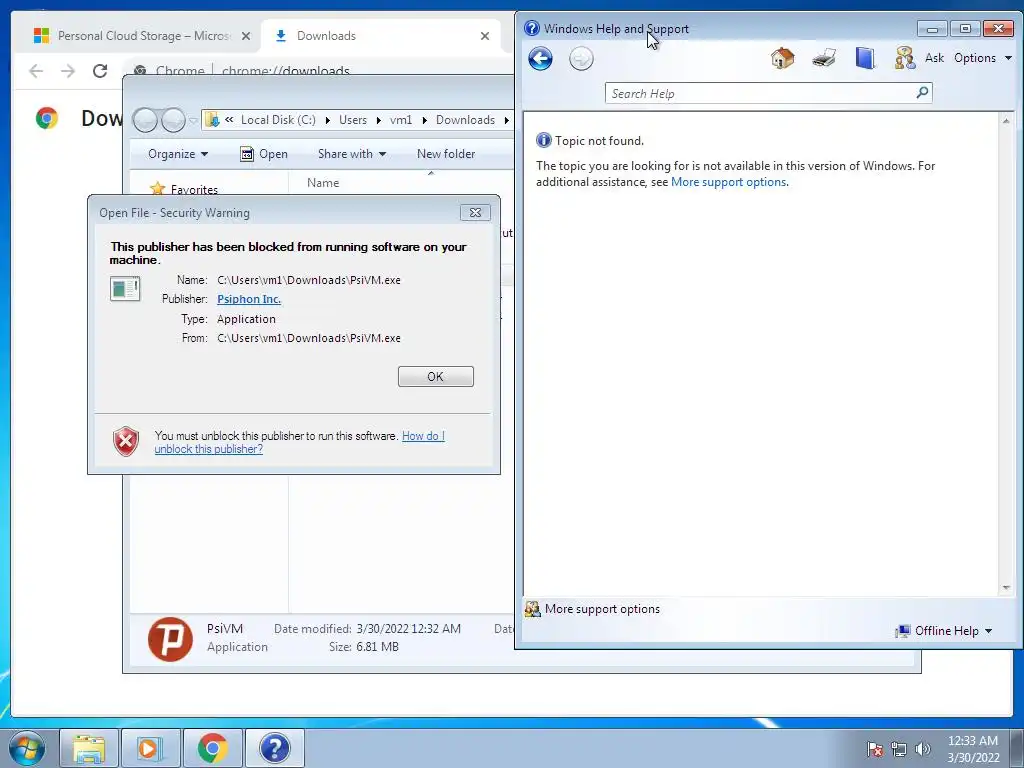Expand arrow after Local Disk (C:) breadcrumb
Viewport: 1024px width, 768px height.
click(327, 120)
